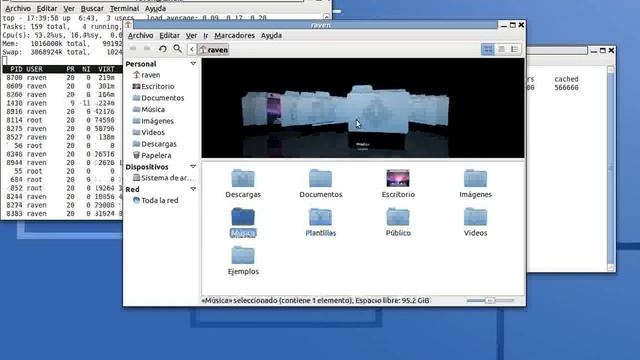This screenshot has height=360, width=640.
Task: Click the VIRT column header in top
Action: 106,69
